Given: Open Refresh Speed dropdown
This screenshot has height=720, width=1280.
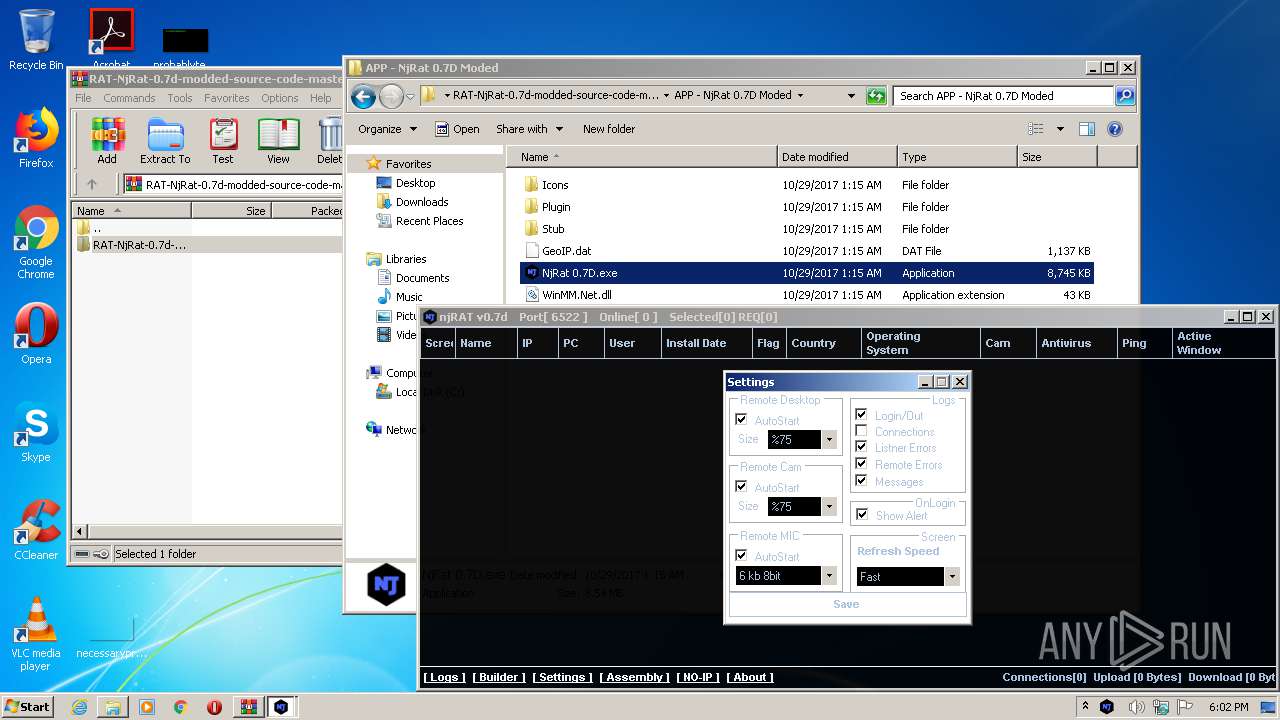Looking at the screenshot, I should click(952, 576).
